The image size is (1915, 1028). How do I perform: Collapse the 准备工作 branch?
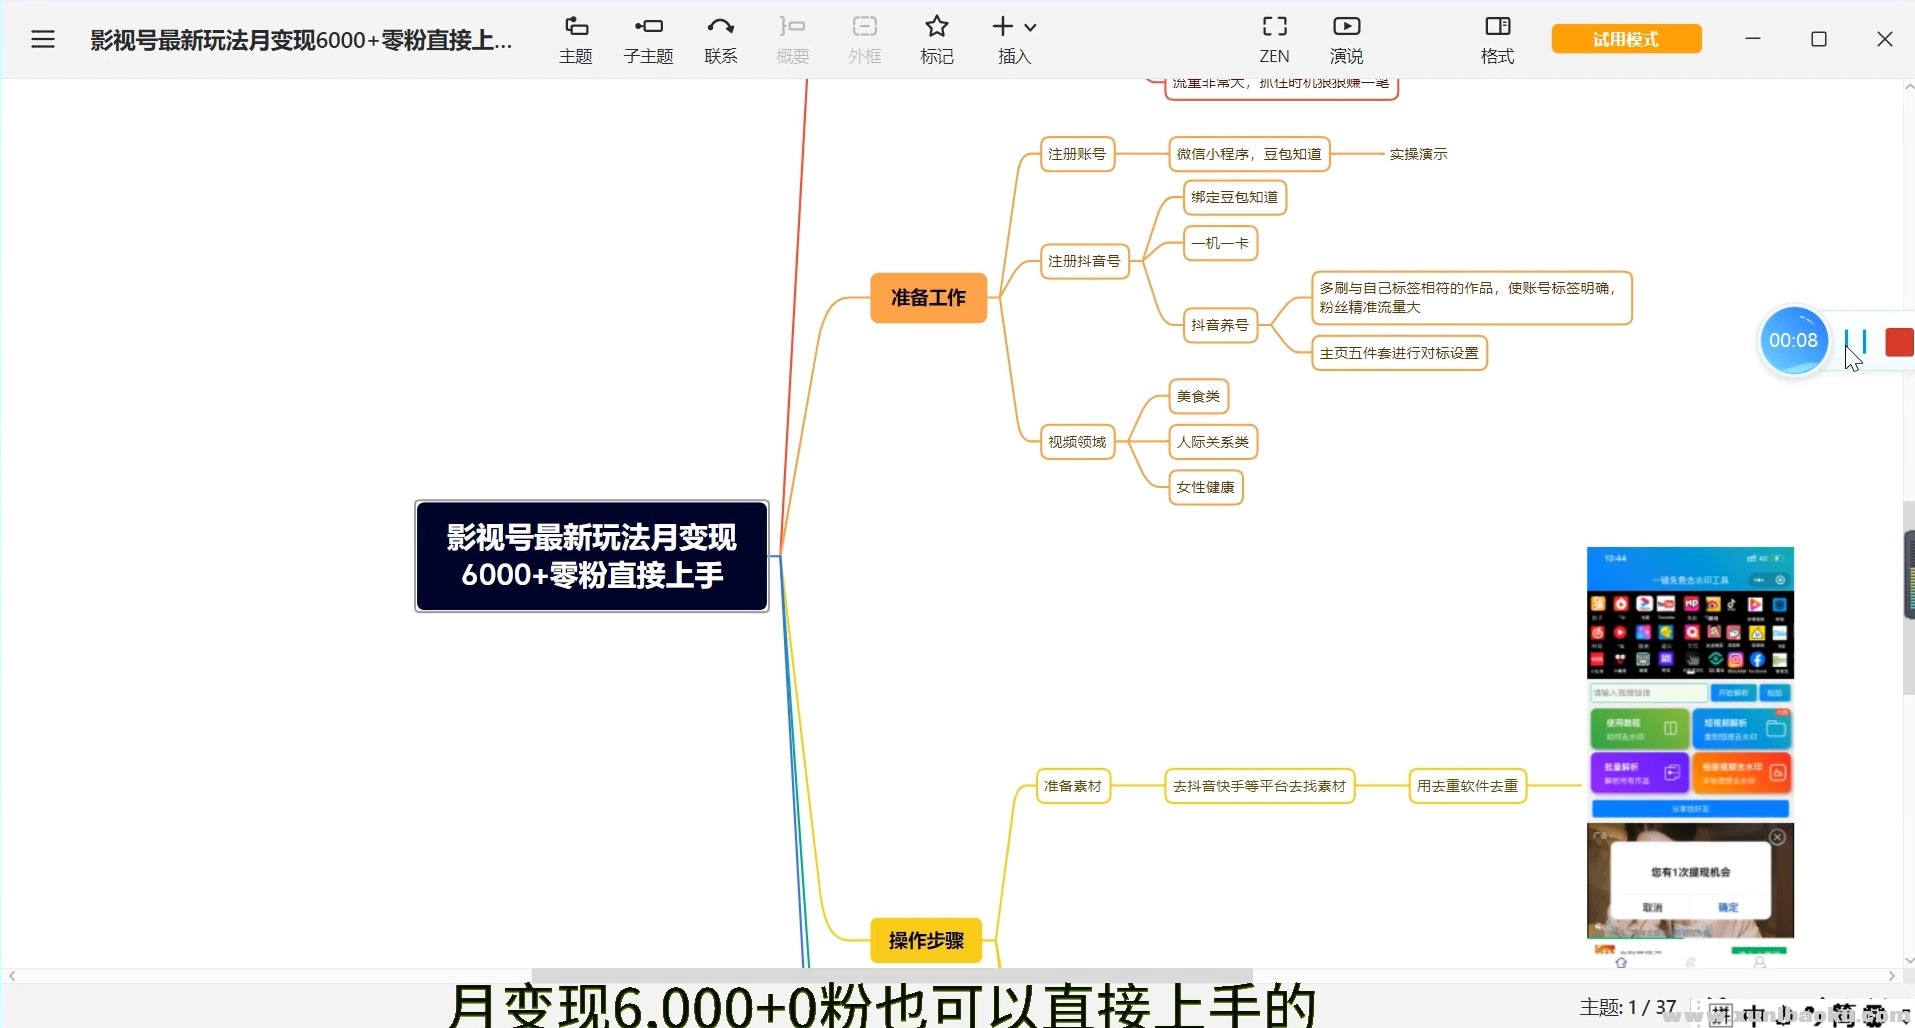tap(927, 297)
